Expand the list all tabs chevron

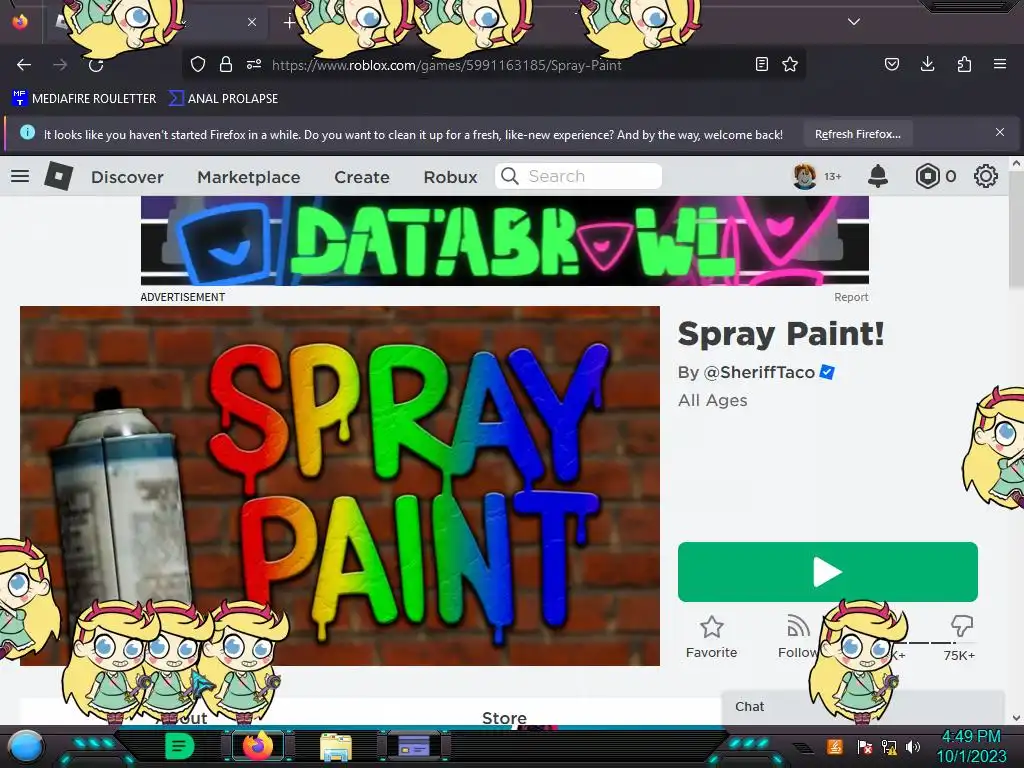point(854,22)
